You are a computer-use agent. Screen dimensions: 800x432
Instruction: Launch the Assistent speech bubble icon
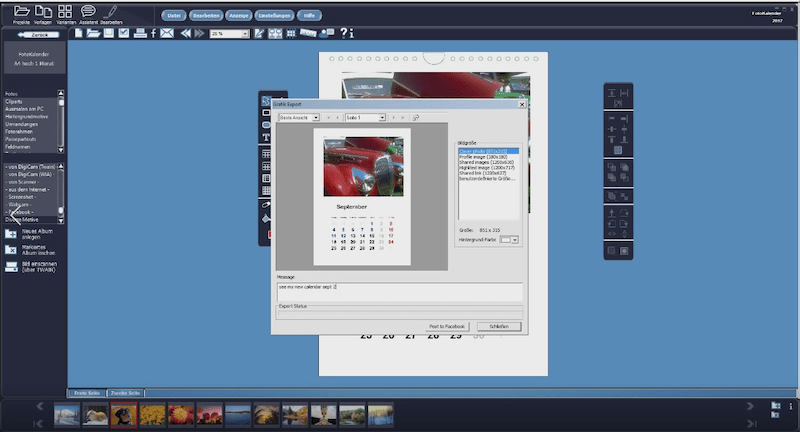(88, 12)
